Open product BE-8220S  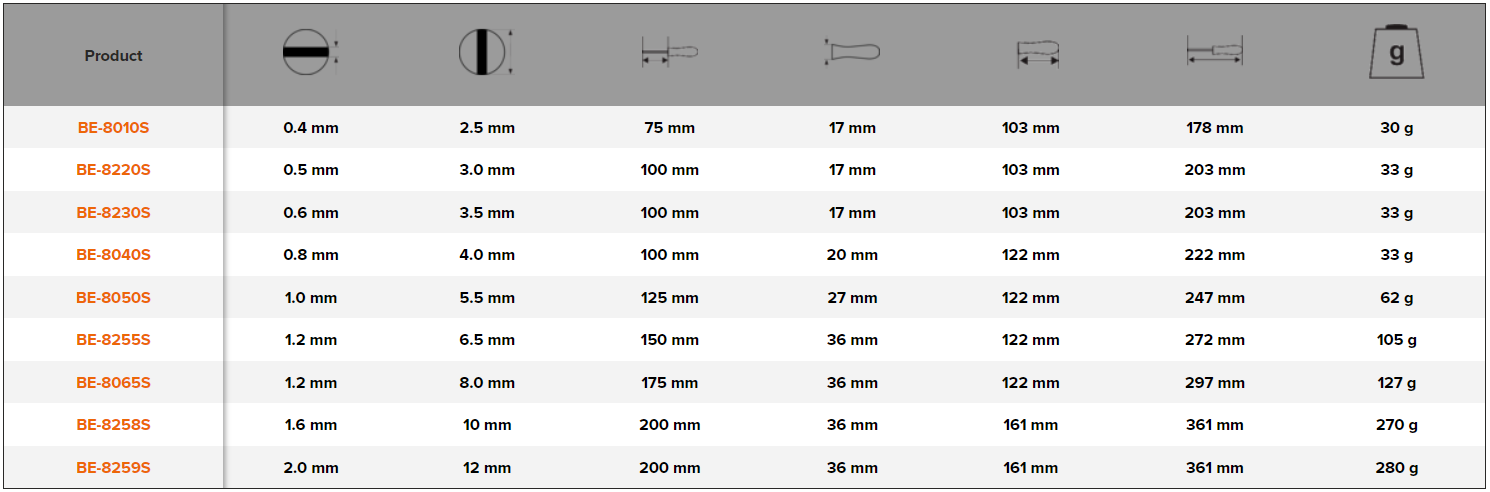[113, 170]
